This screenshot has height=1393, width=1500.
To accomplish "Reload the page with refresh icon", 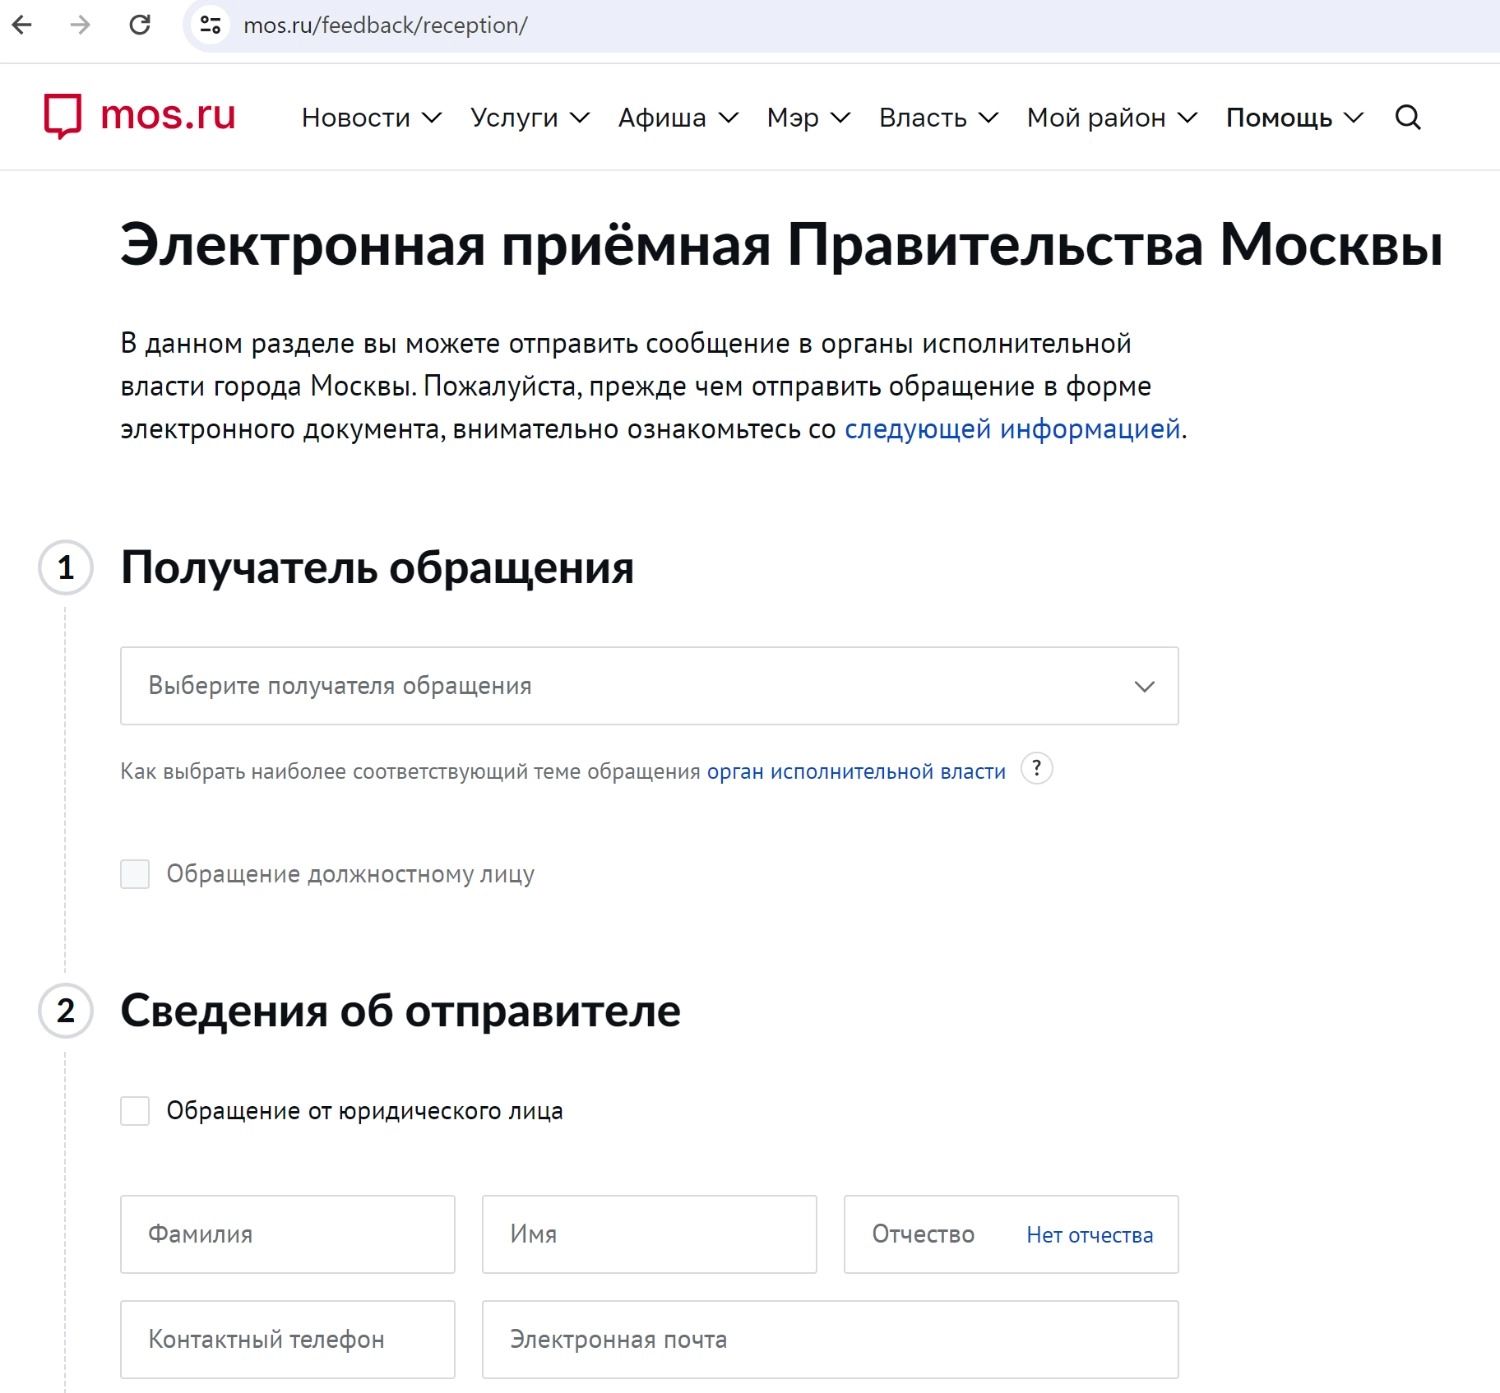I will coord(140,25).
